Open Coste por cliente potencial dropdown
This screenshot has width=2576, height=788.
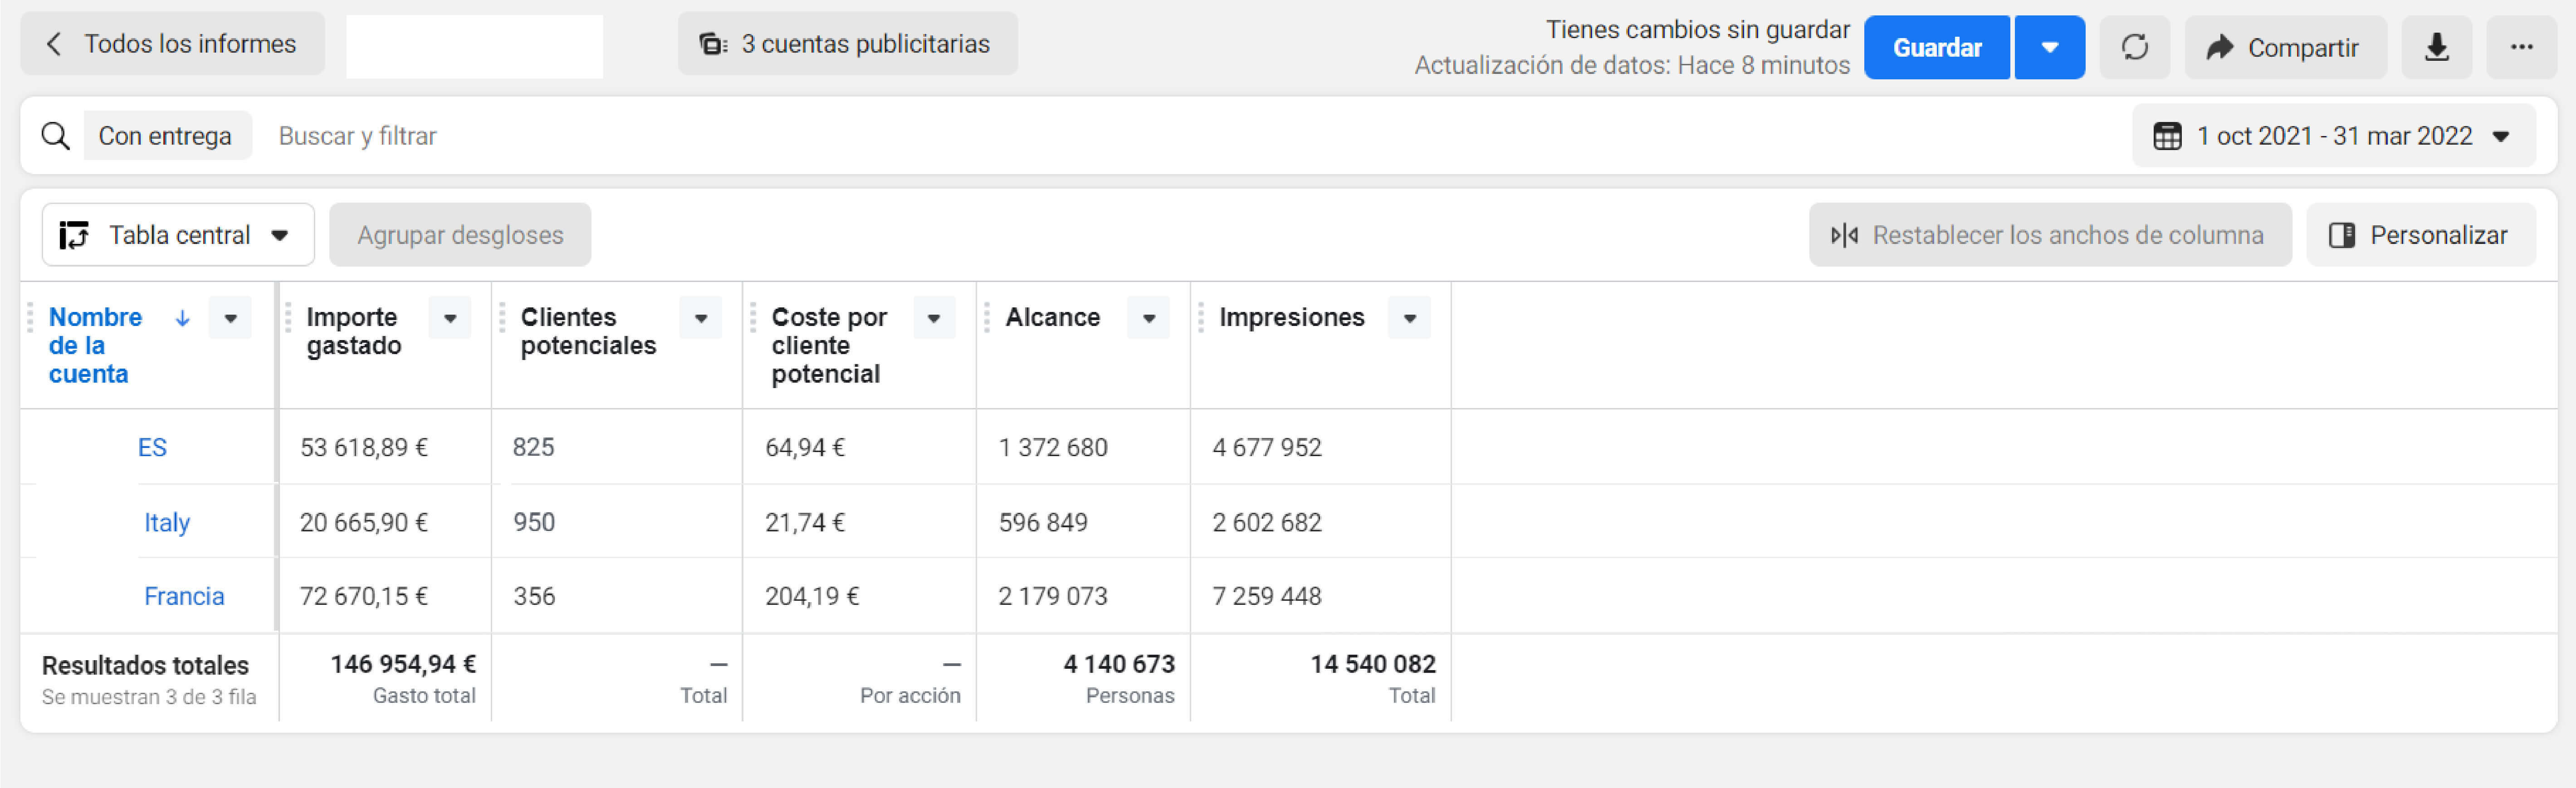coord(933,318)
